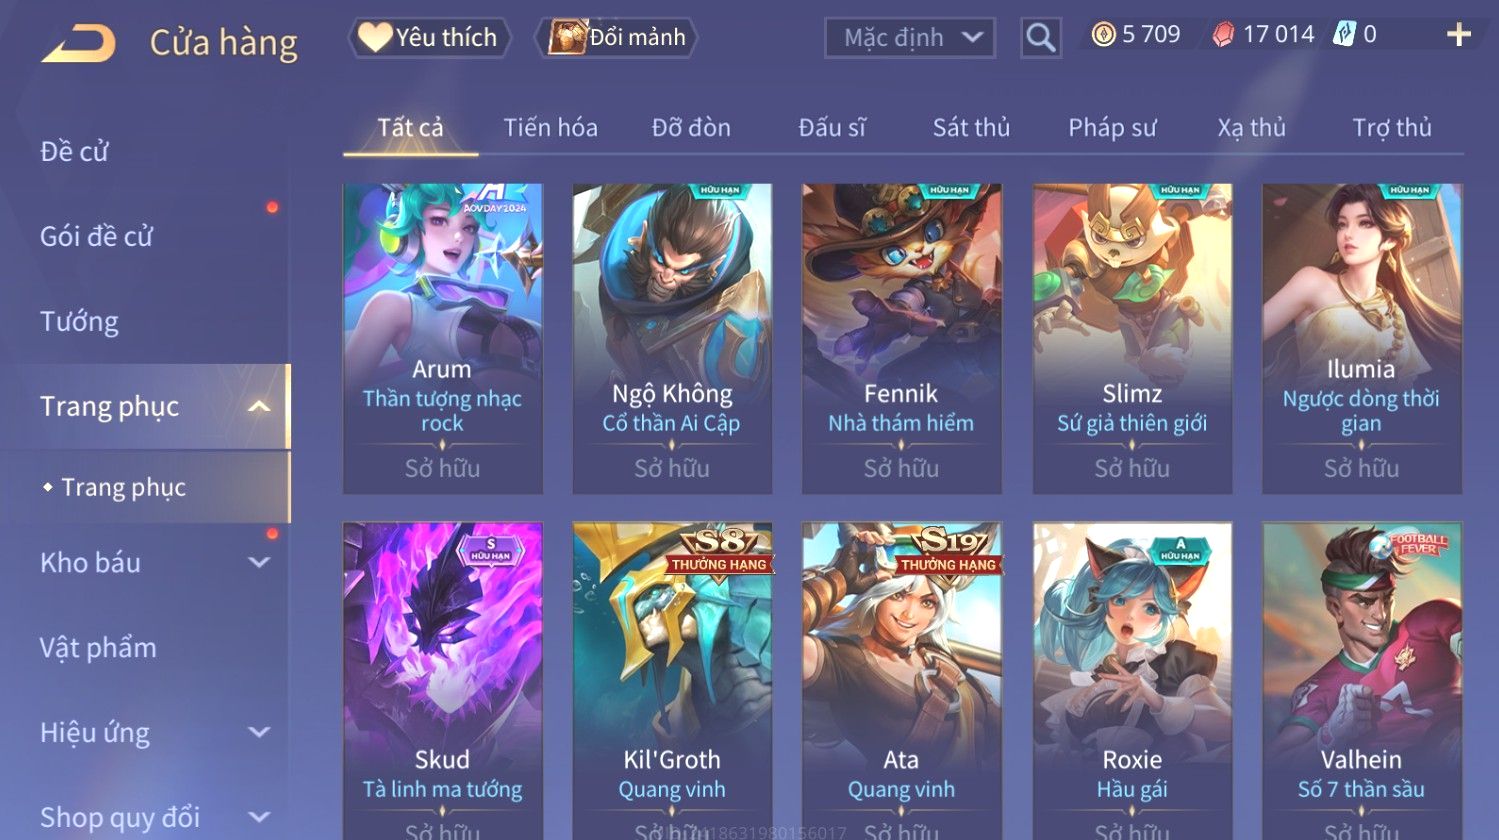Tap the orange back arrow icon

tap(78, 43)
